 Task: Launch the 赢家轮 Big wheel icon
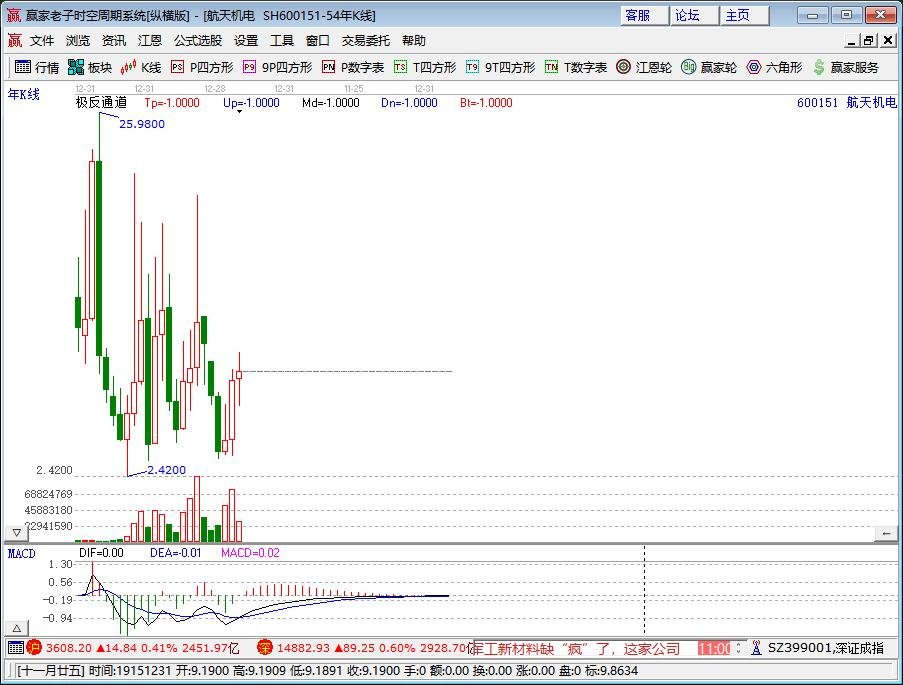point(688,67)
